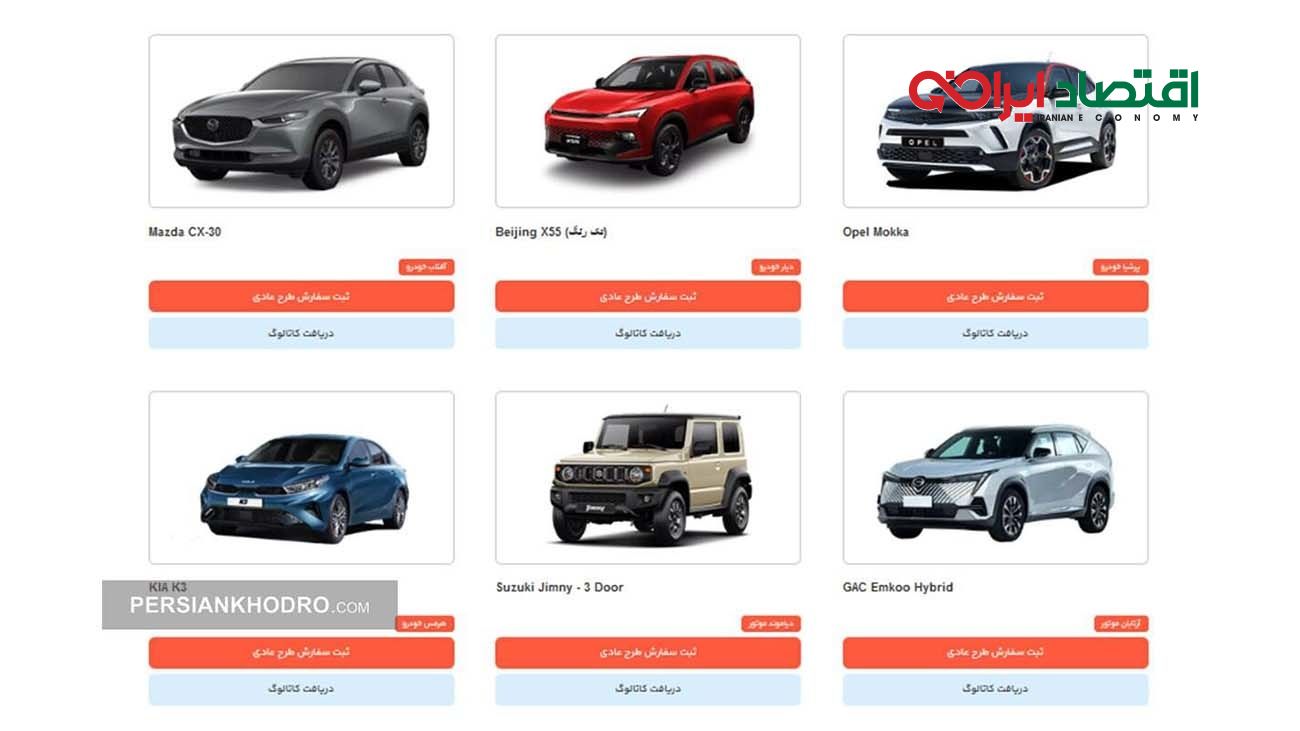Get the Beijing X55 catalog
Screen dimensions: 1300x731
[x=648, y=333]
